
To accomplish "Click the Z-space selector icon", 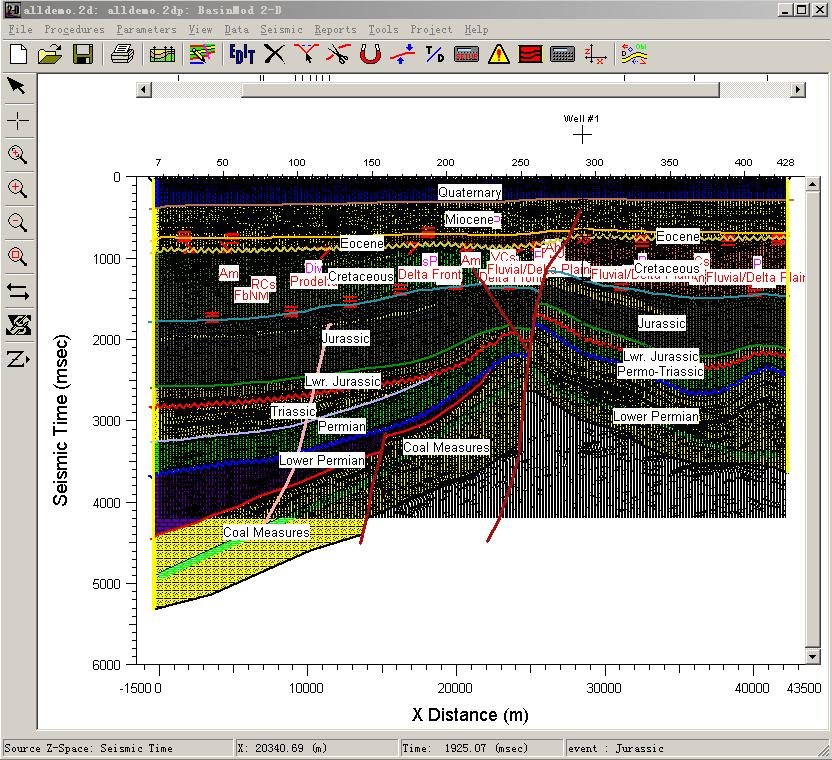I will click(19, 359).
